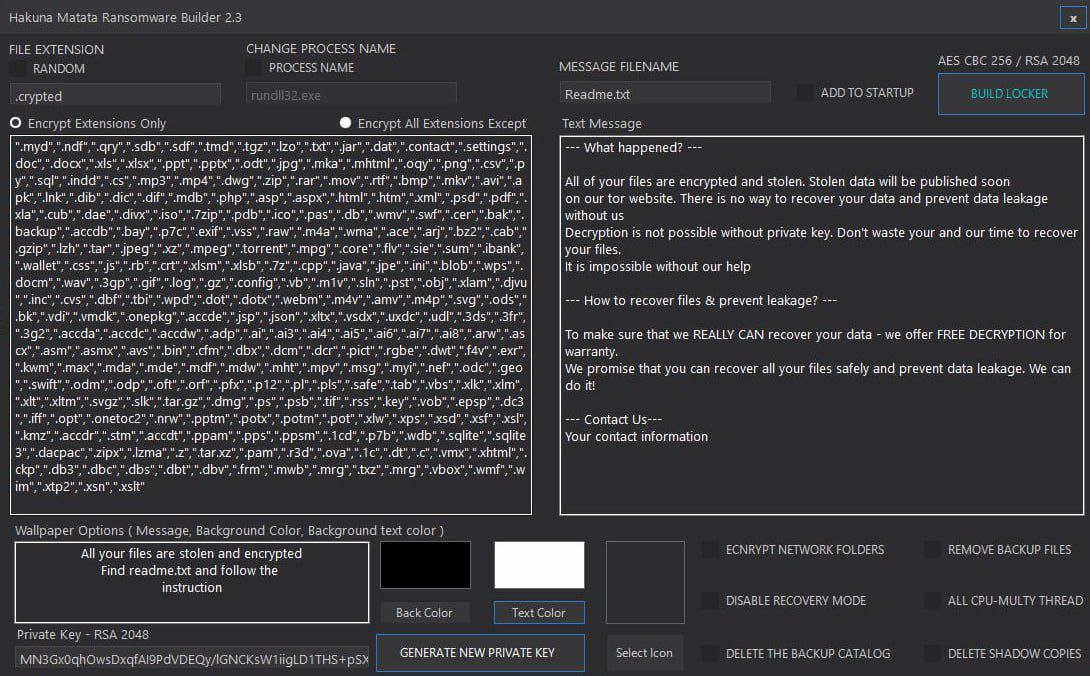Click the Back Color button

click(x=424, y=613)
